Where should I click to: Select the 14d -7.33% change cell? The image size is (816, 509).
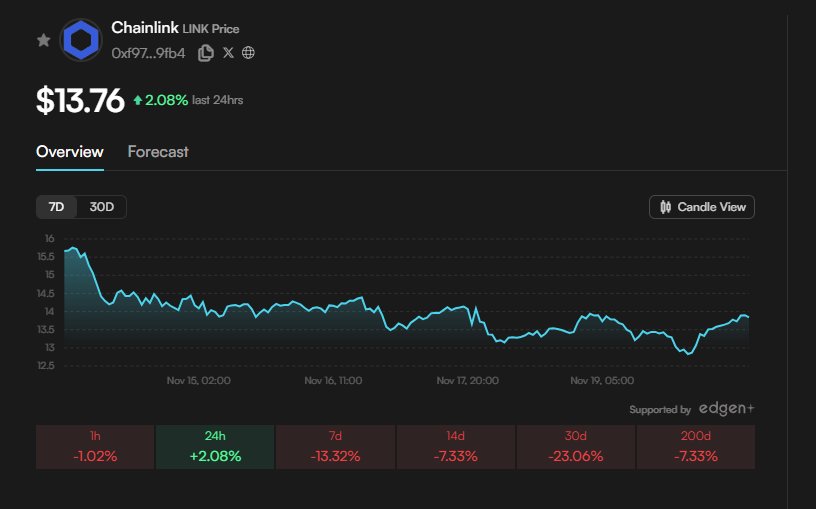click(455, 447)
